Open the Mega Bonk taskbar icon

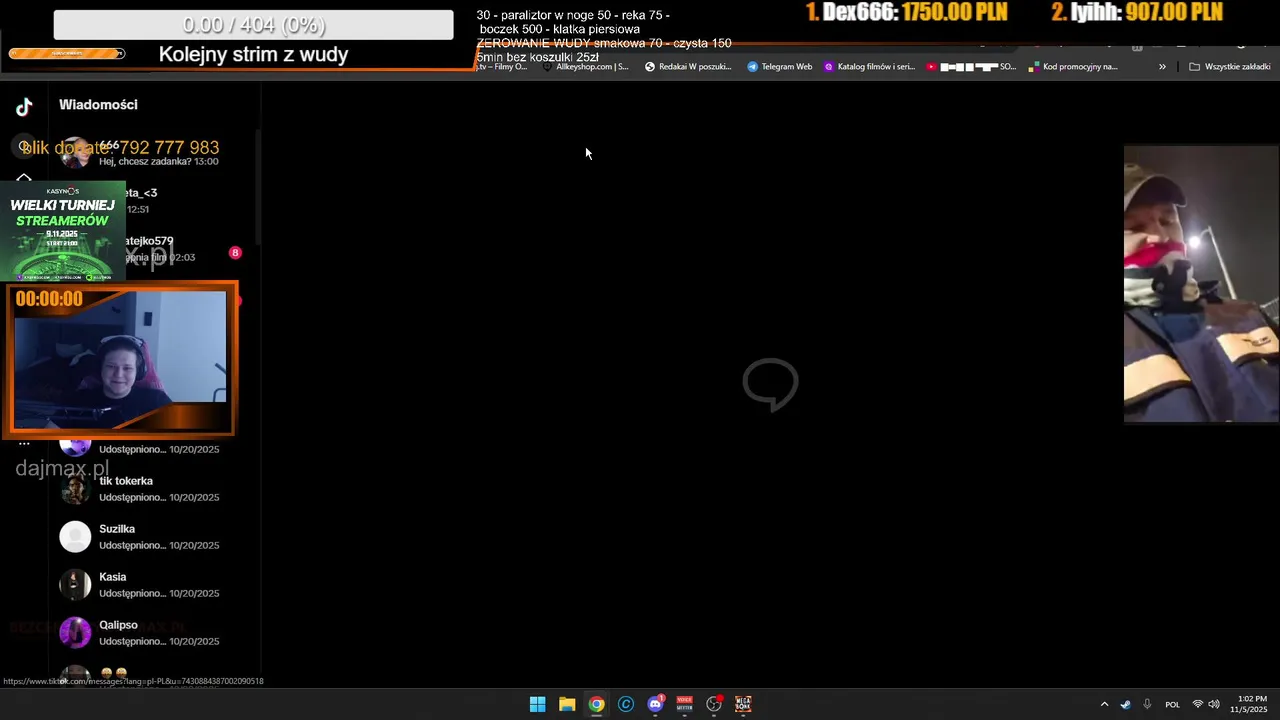[743, 704]
